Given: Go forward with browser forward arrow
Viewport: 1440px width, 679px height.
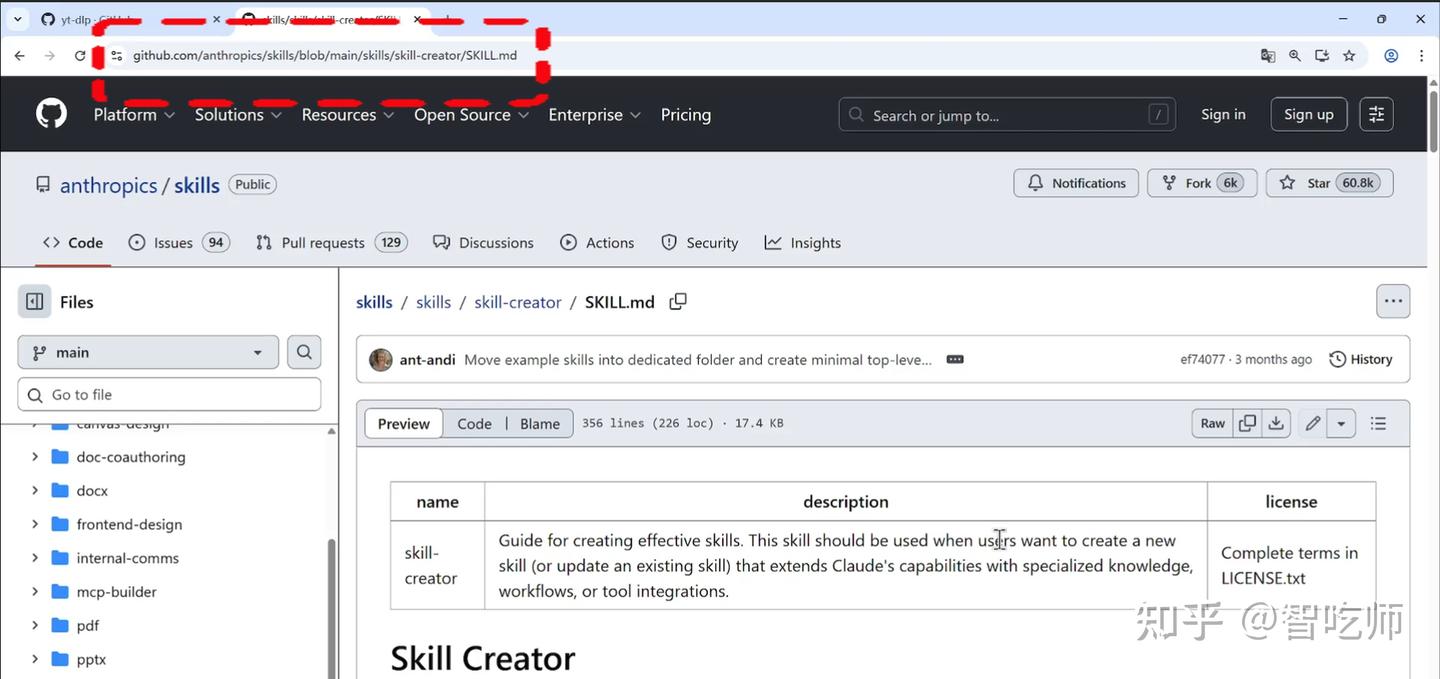Looking at the screenshot, I should [x=50, y=56].
